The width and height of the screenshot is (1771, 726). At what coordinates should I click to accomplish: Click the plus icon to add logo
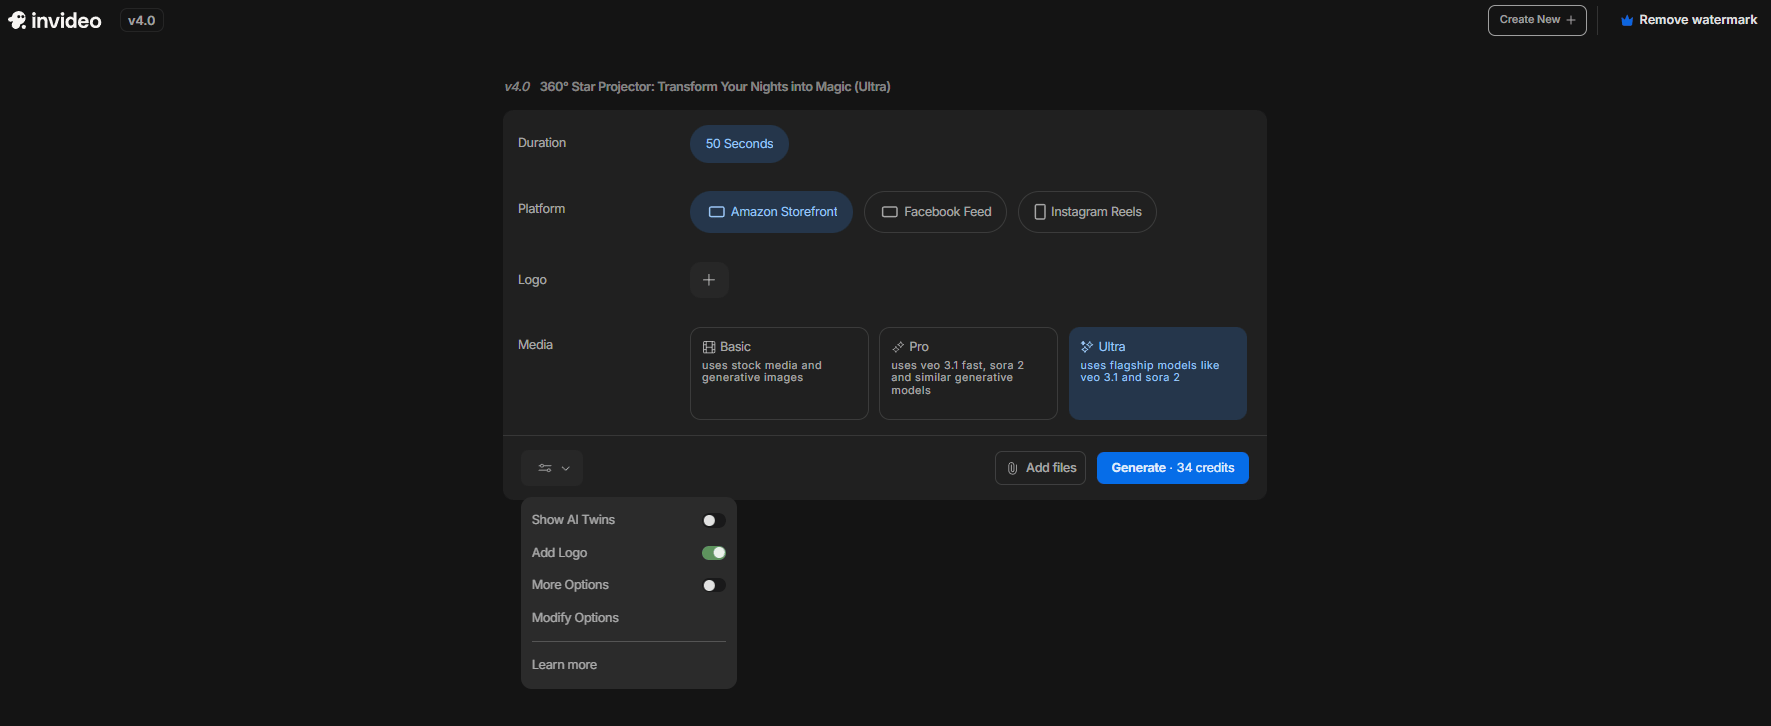tap(709, 280)
